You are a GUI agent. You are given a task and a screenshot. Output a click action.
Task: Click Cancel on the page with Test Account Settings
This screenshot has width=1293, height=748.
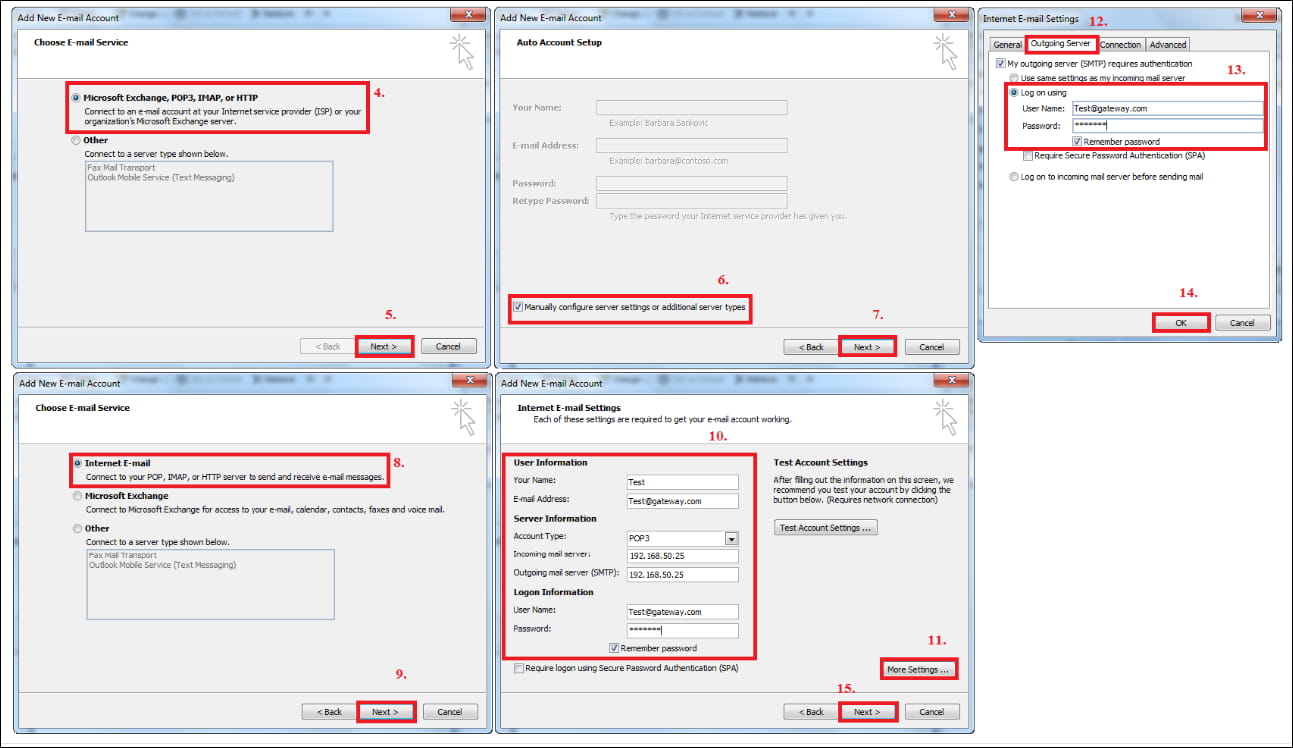coord(931,712)
